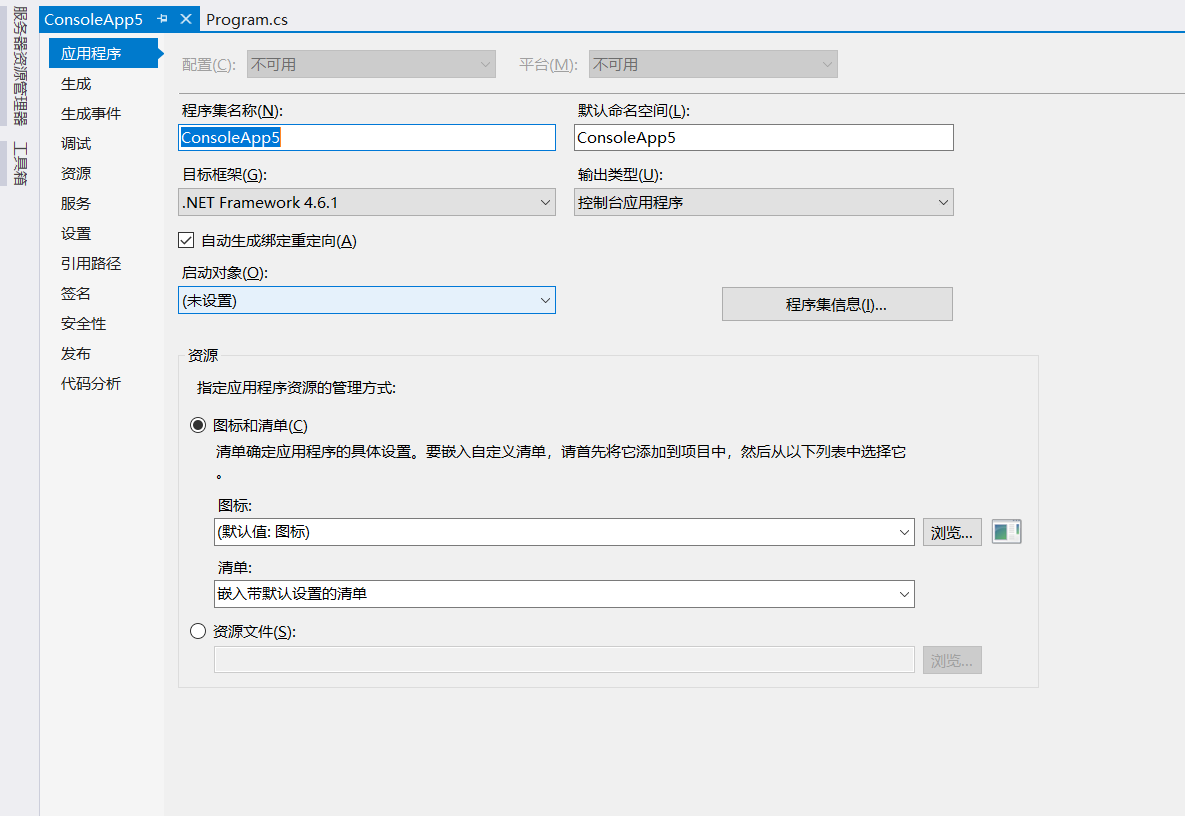Select the 应用程序 settings page
The width and height of the screenshot is (1185, 816).
[104, 54]
